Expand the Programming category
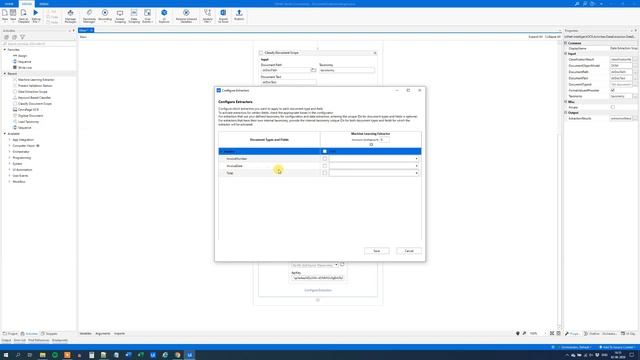Viewport: 640px width, 360px height. [10, 158]
